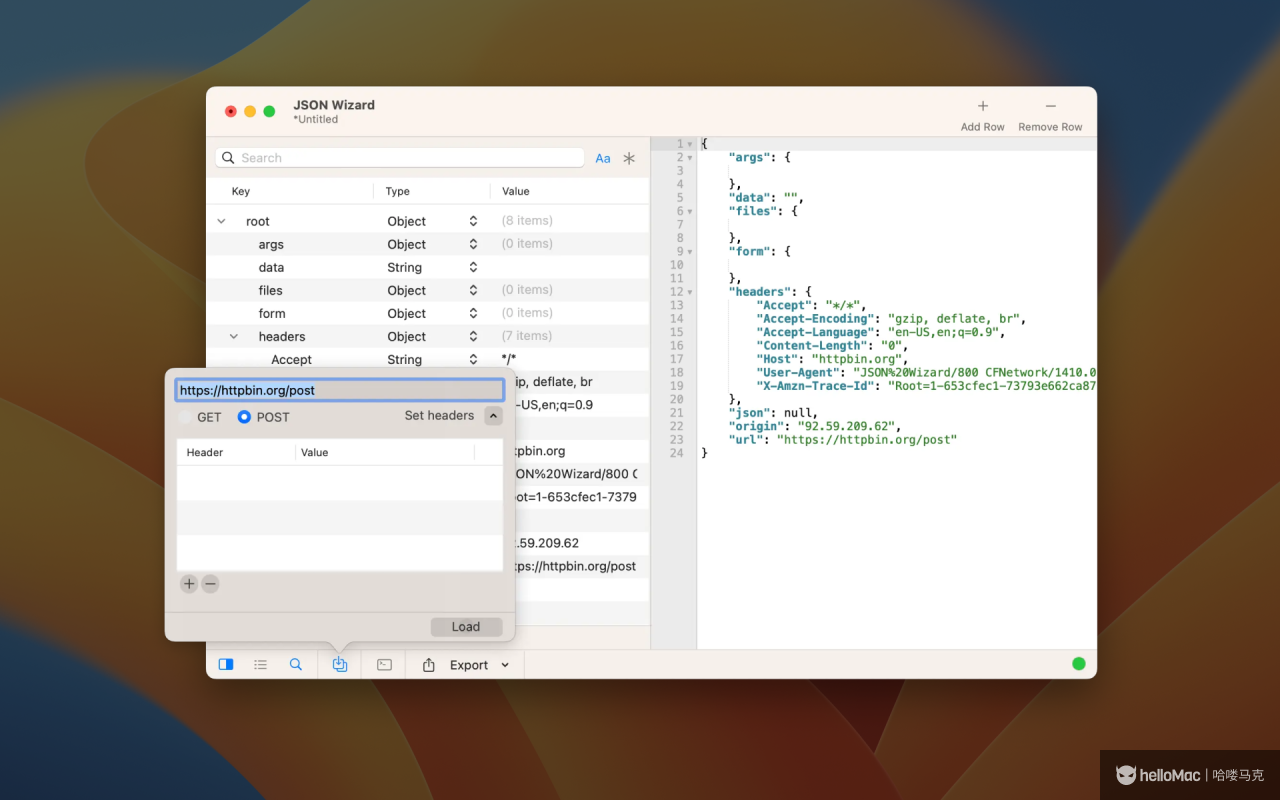Open type stepper for files row
1280x800 pixels.
pyautogui.click(x=473, y=290)
